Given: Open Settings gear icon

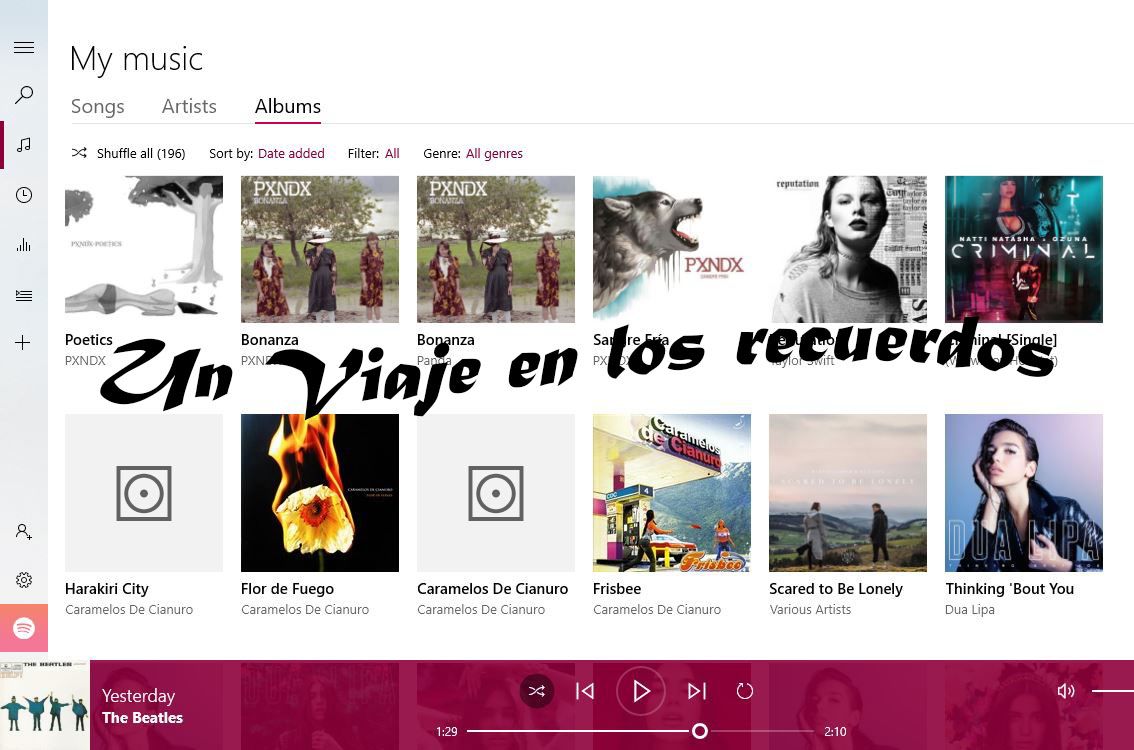Looking at the screenshot, I should tap(24, 580).
